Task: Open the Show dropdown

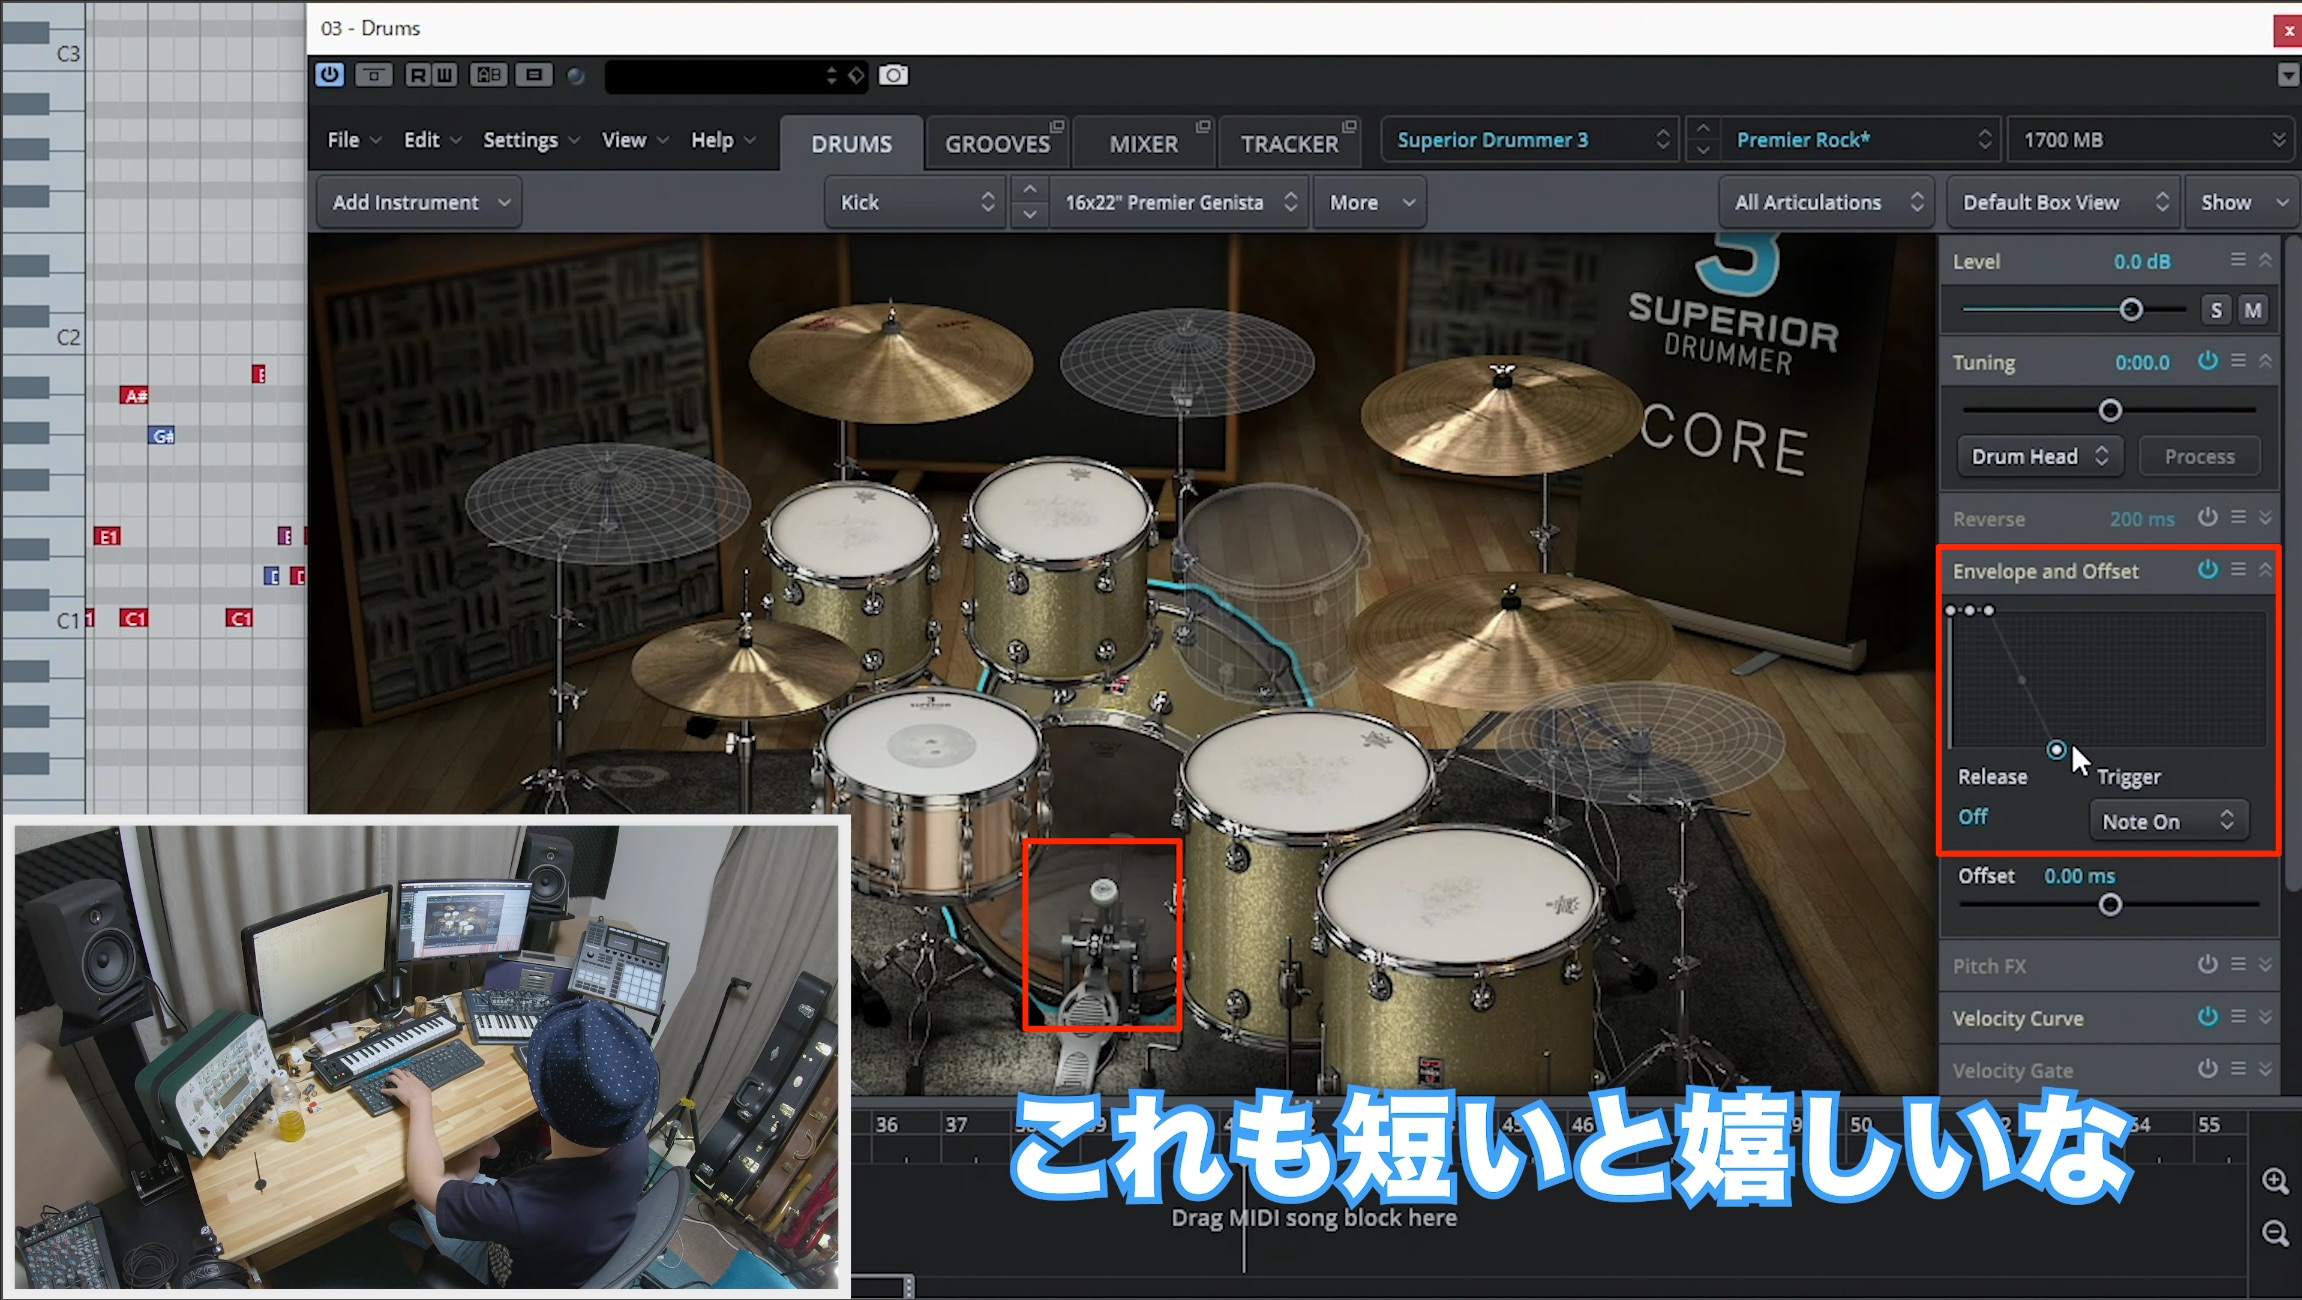Action: click(x=2242, y=203)
